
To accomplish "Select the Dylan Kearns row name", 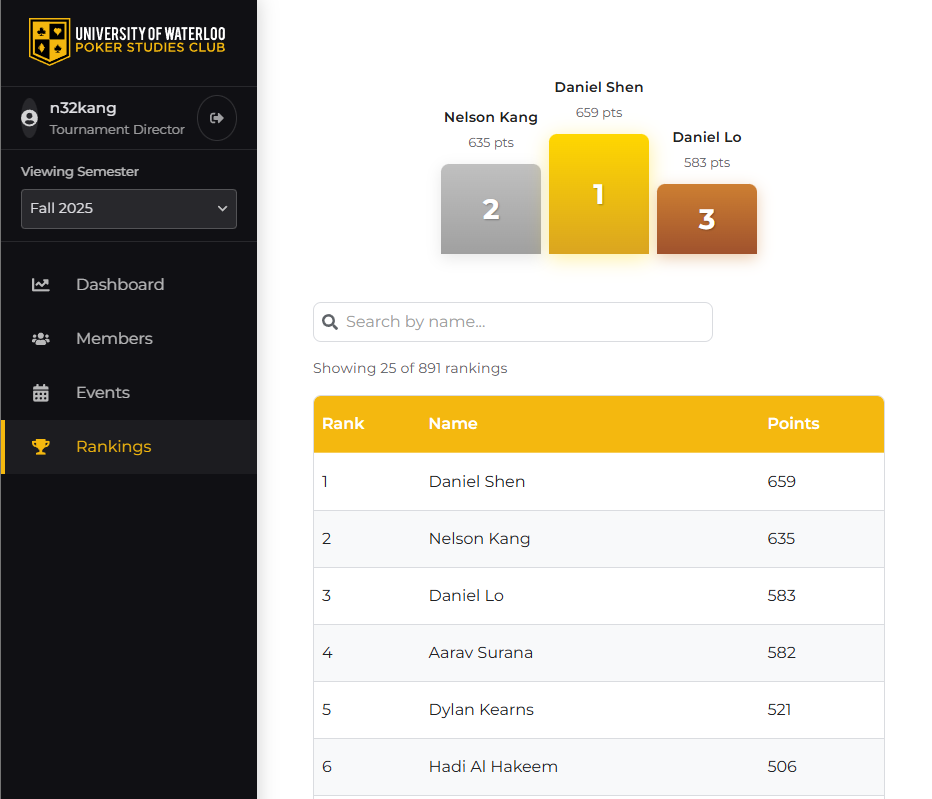I will 481,710.
